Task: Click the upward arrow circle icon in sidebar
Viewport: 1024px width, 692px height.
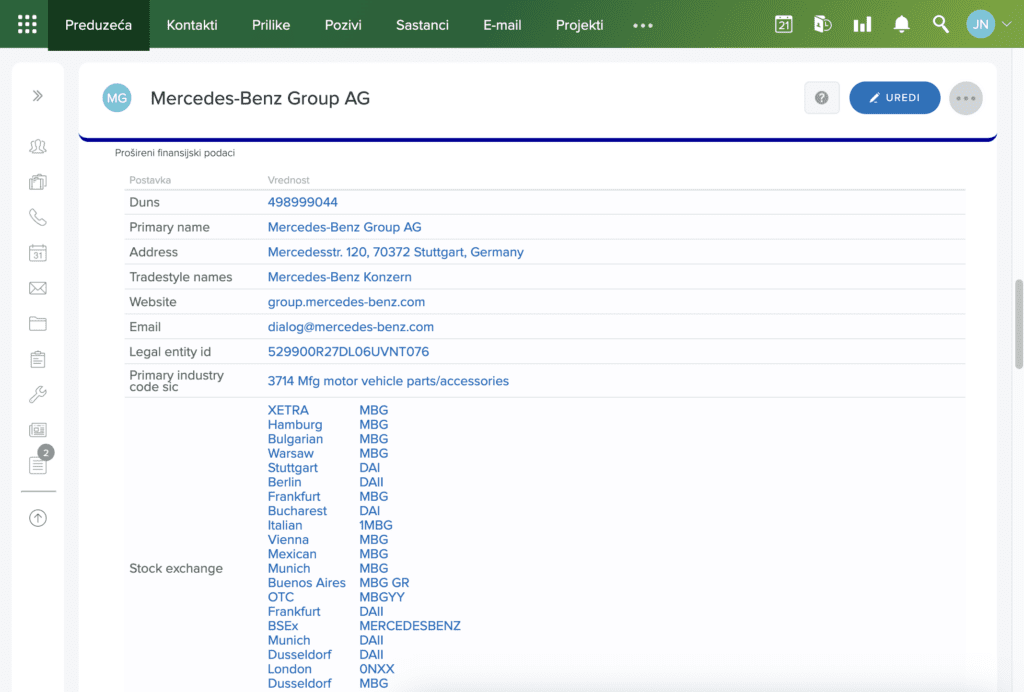Action: [x=38, y=518]
